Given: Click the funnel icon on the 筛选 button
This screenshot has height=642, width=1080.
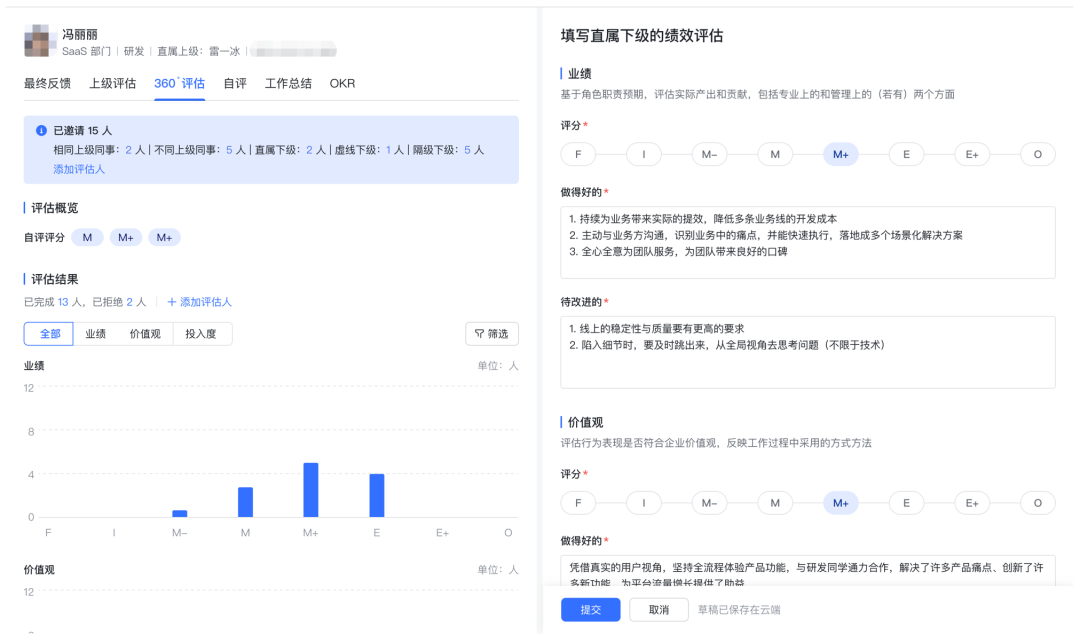Looking at the screenshot, I should click(x=479, y=333).
